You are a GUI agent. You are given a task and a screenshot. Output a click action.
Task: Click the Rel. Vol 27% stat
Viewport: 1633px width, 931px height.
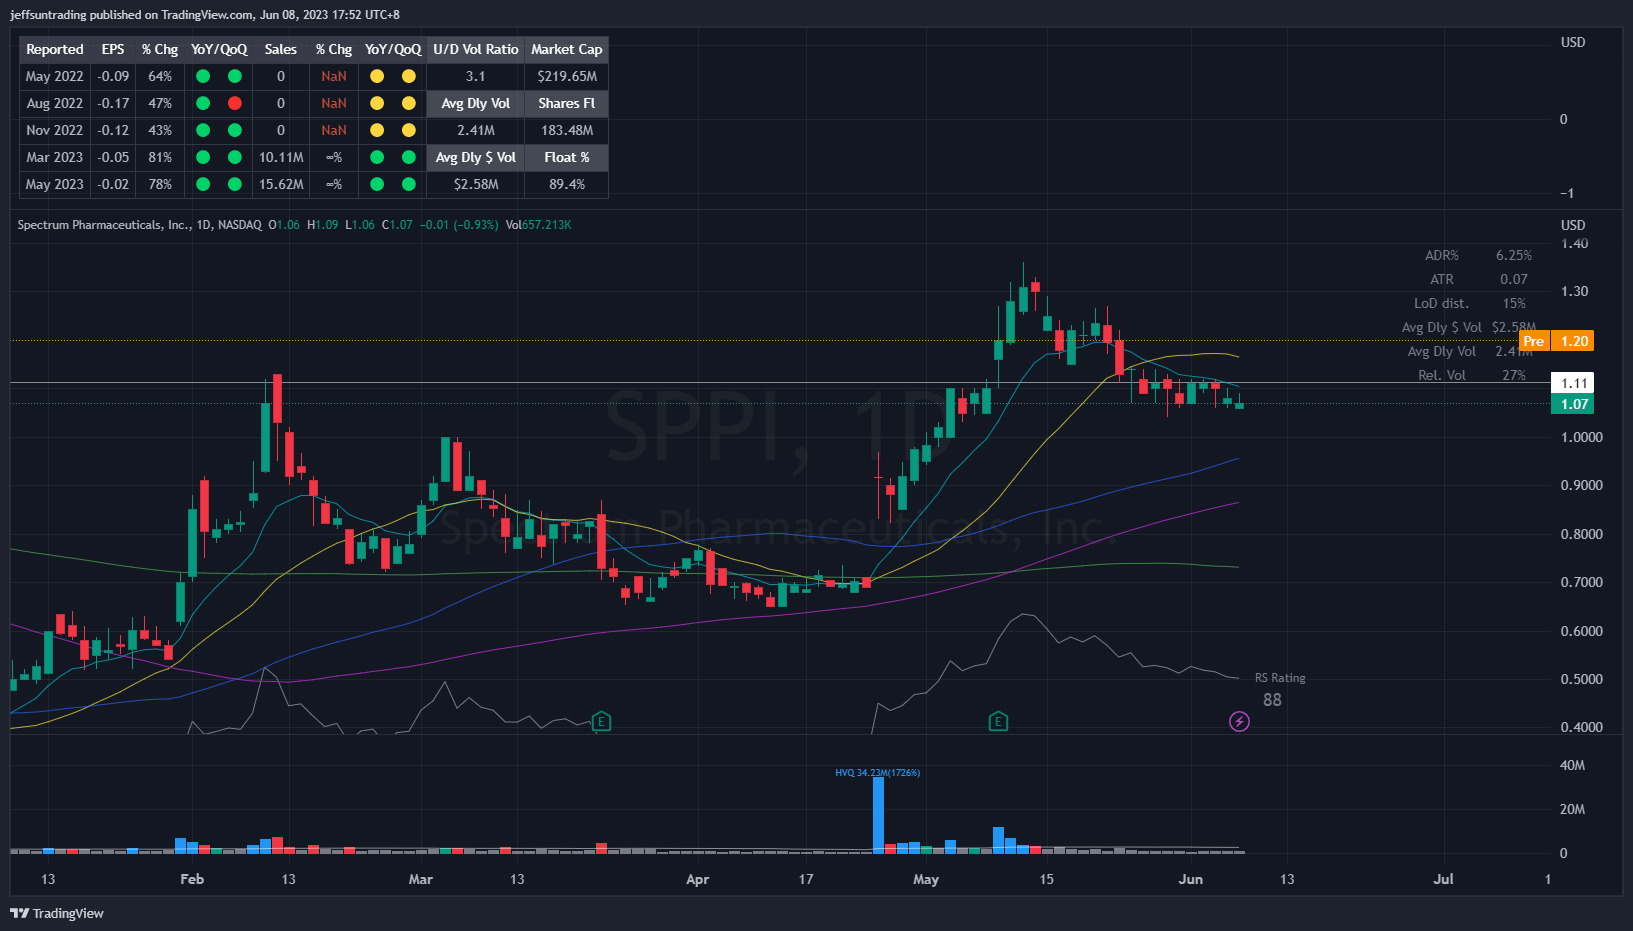(x=1472, y=375)
